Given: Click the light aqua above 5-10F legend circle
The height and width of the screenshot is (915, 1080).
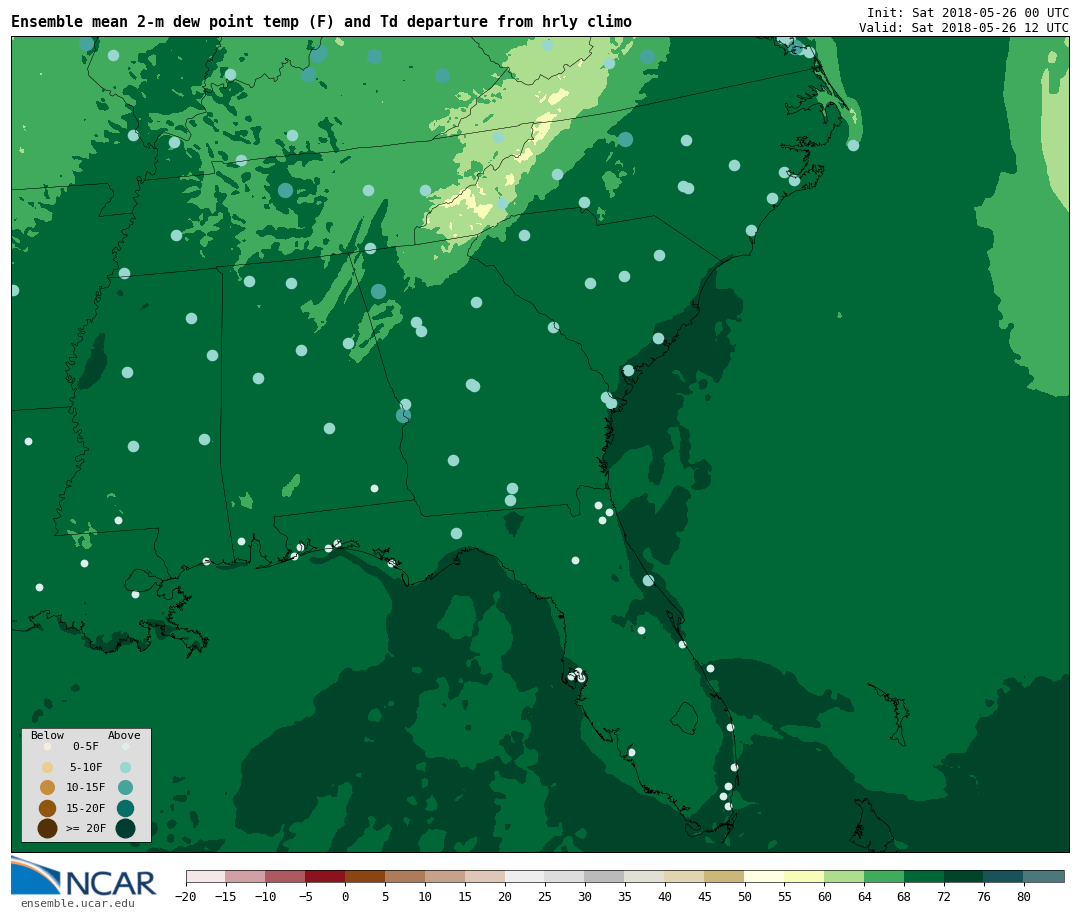Looking at the screenshot, I should click(x=125, y=767).
